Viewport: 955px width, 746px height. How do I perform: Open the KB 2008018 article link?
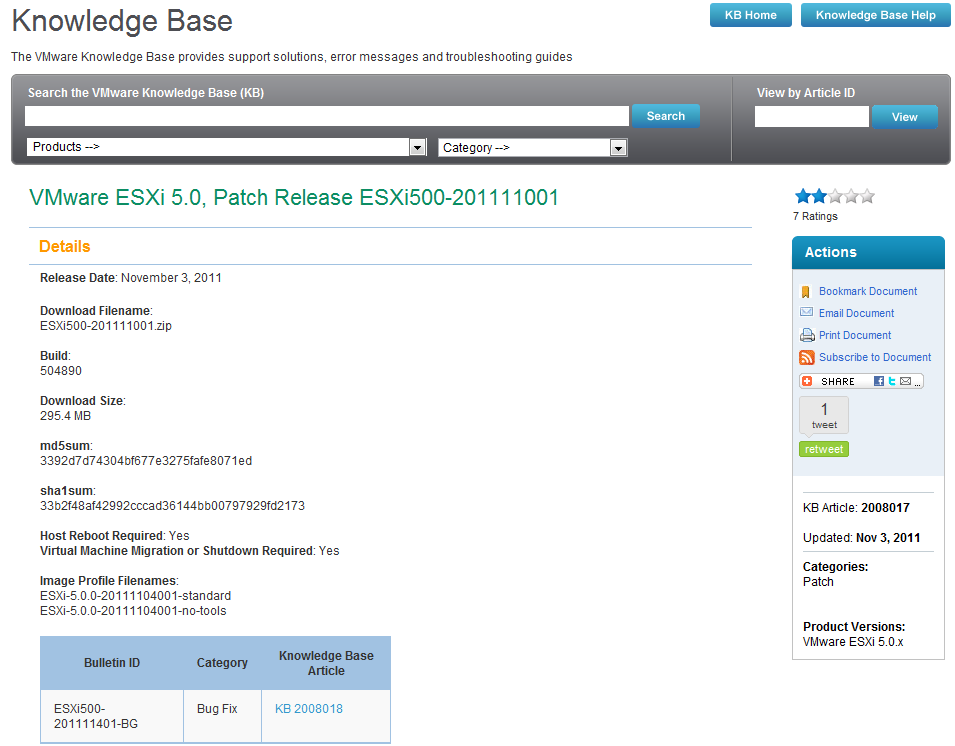(309, 709)
